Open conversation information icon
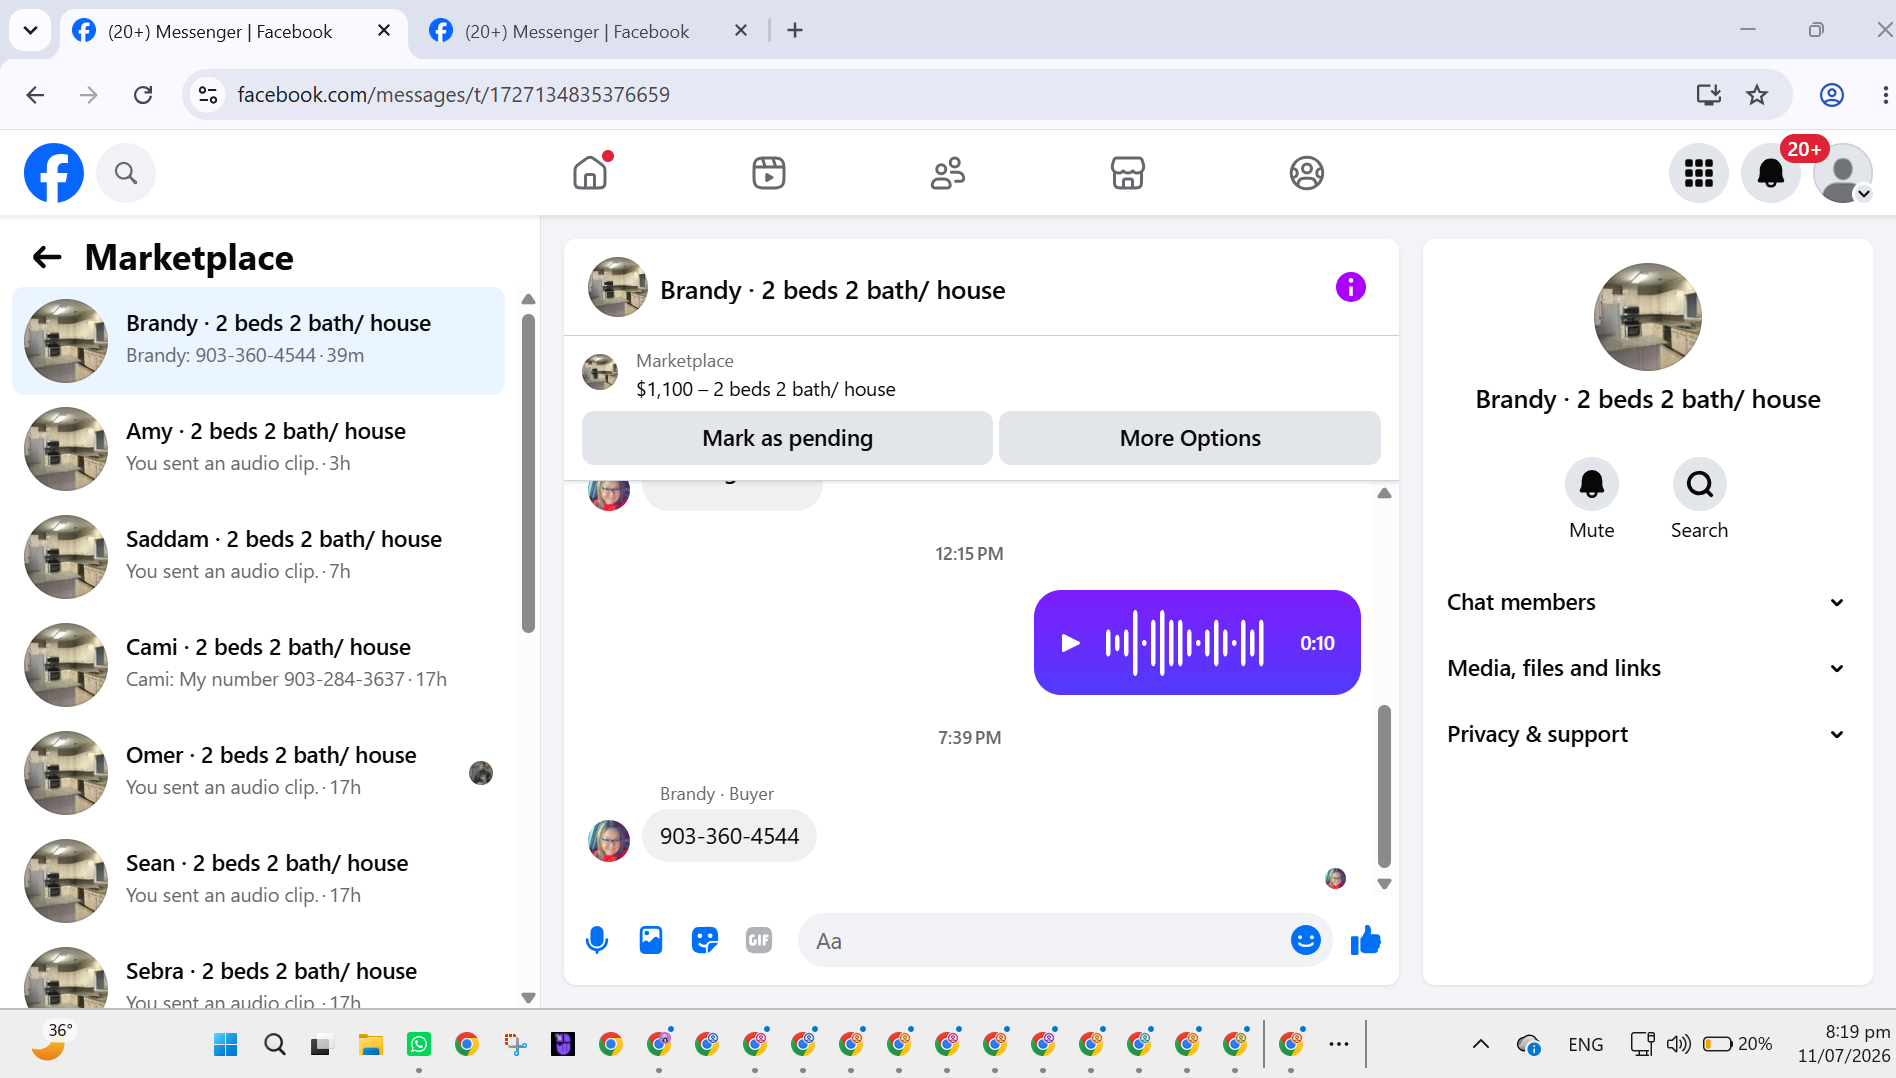The image size is (1896, 1078). (1350, 288)
